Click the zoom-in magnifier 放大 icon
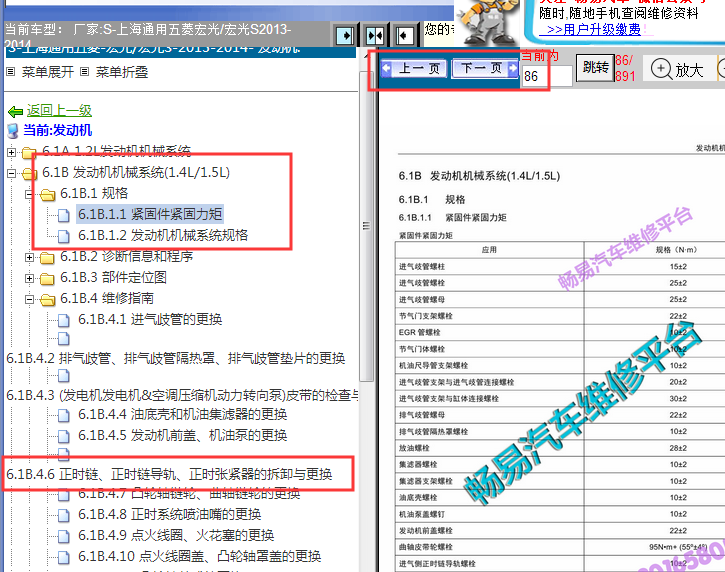 click(x=661, y=69)
